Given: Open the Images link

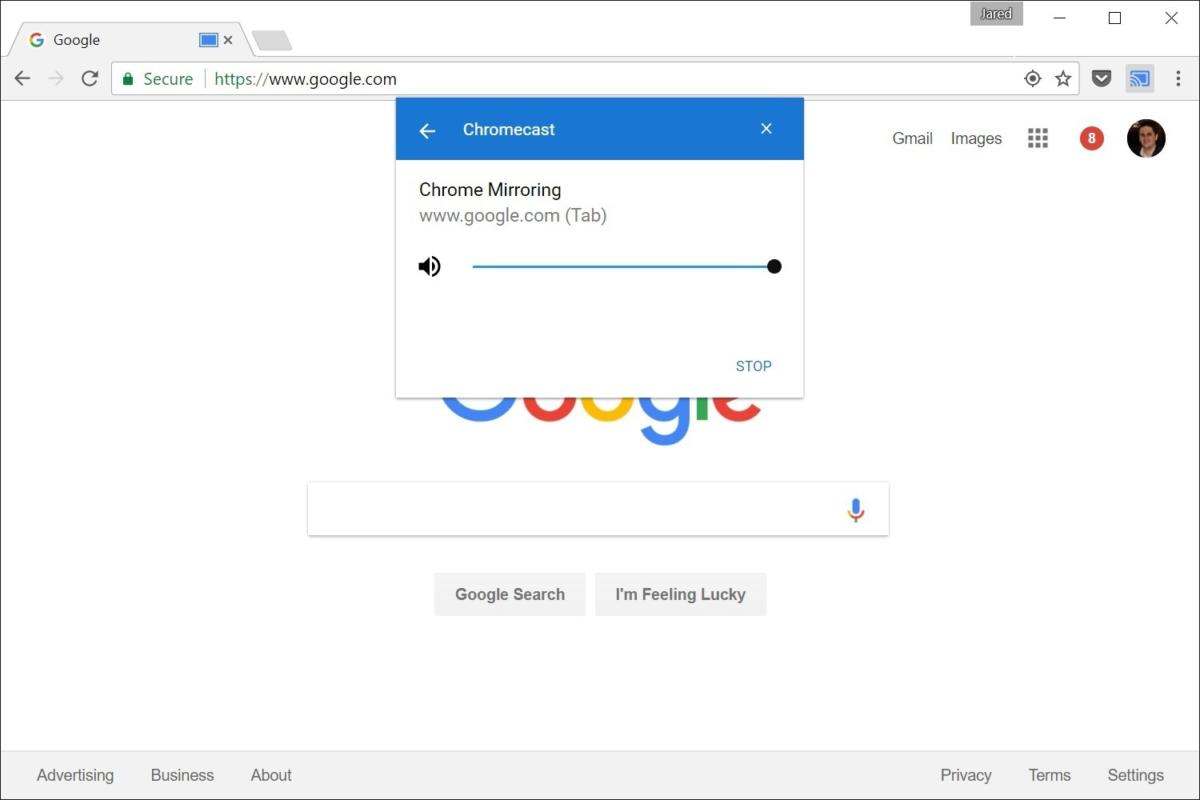Looking at the screenshot, I should pyautogui.click(x=976, y=138).
